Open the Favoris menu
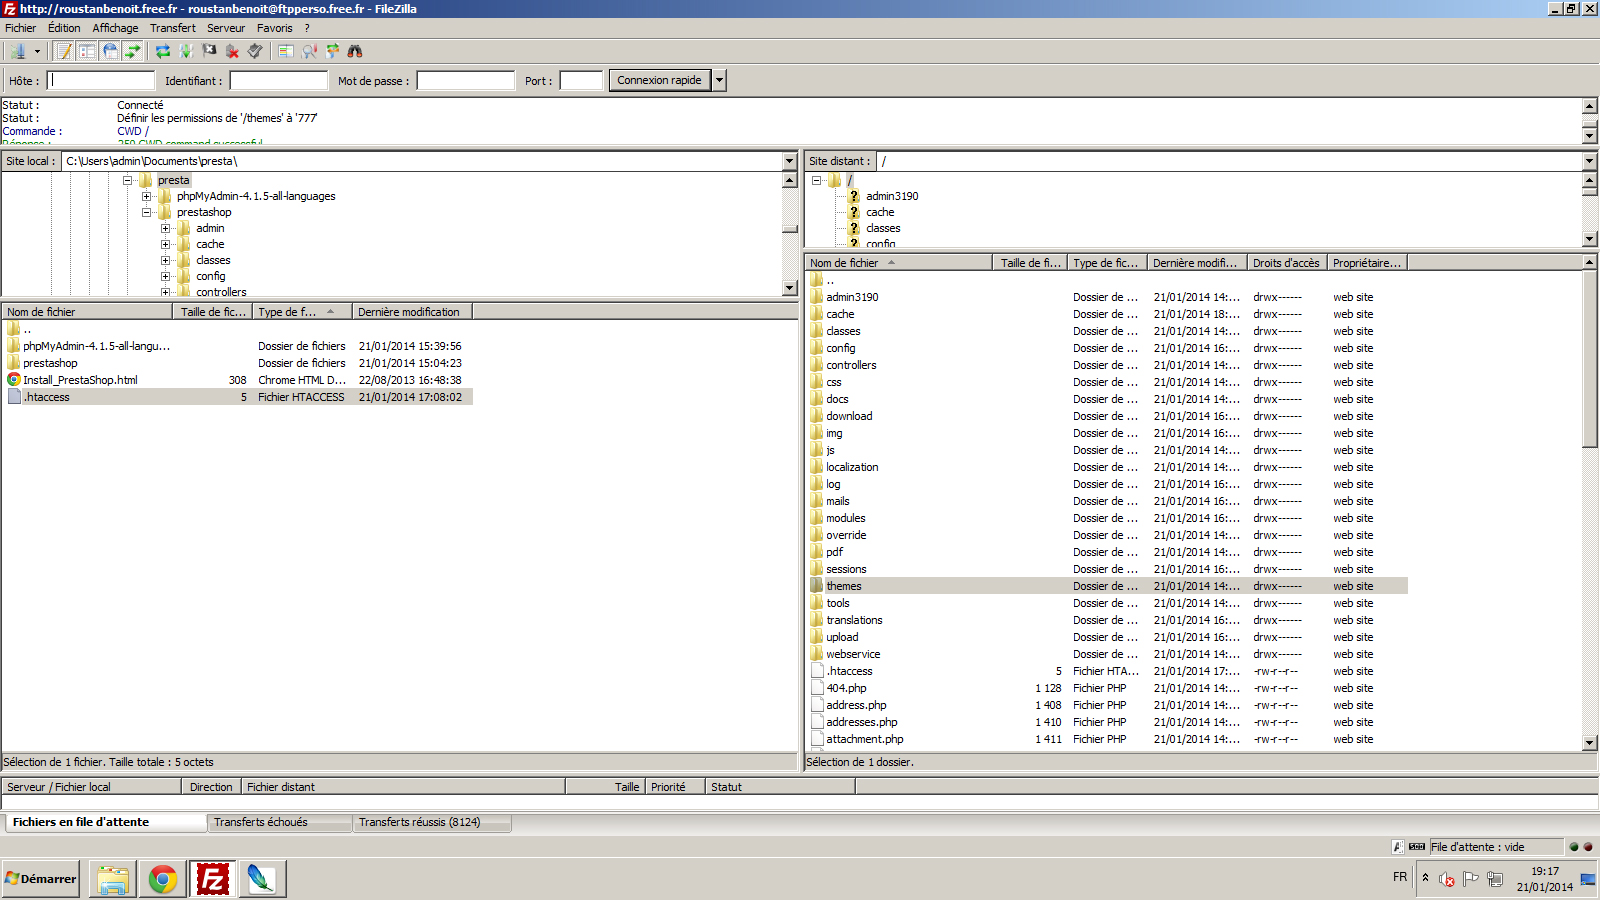The width and height of the screenshot is (1600, 900). pos(274,28)
